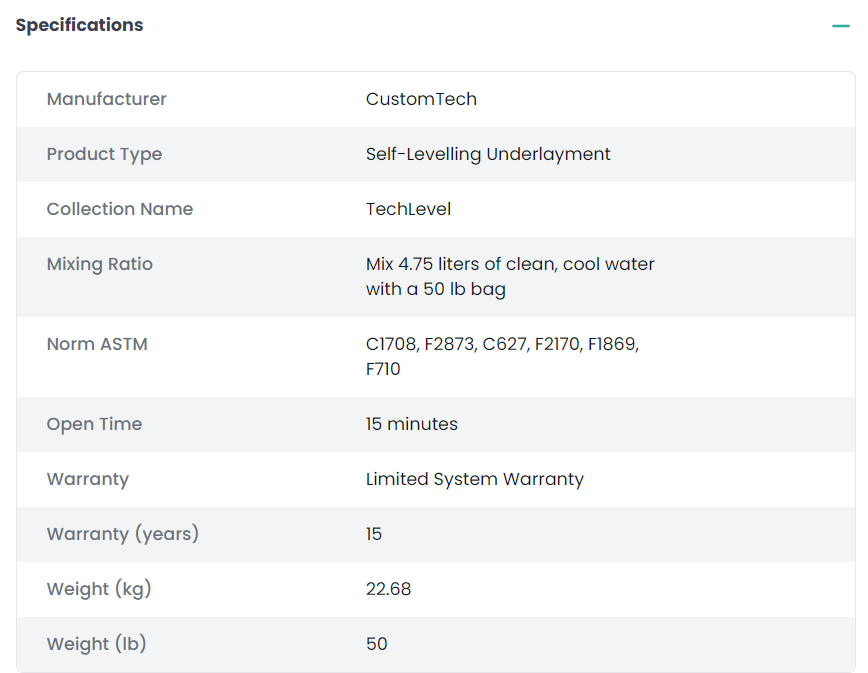868x673 pixels.
Task: Select the Self-Levelling Underlayment value
Action: [488, 154]
